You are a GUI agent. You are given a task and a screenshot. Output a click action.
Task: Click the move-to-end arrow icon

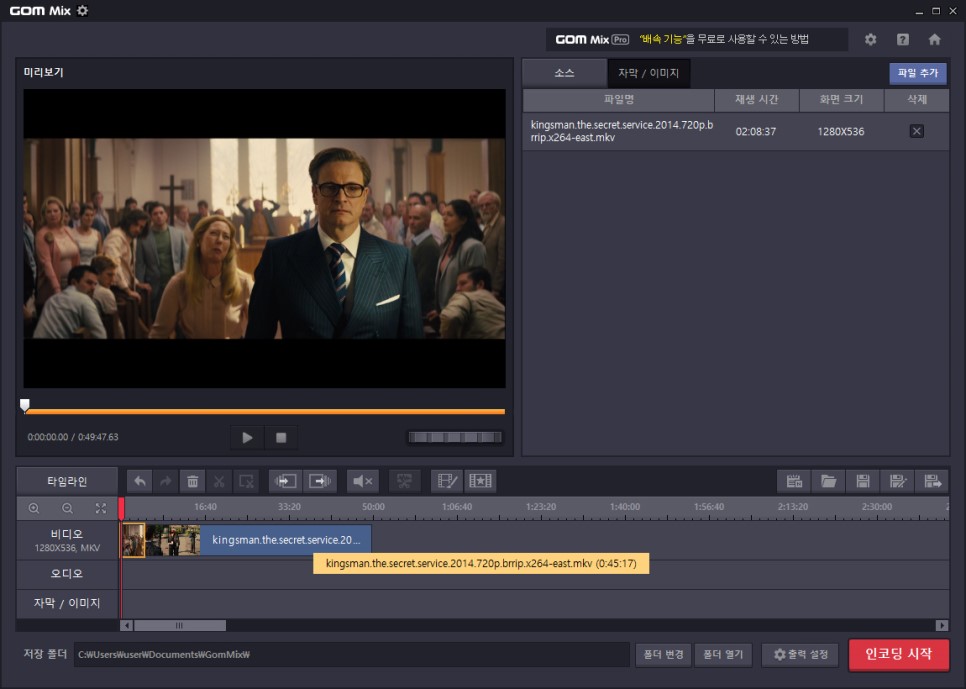(320, 481)
